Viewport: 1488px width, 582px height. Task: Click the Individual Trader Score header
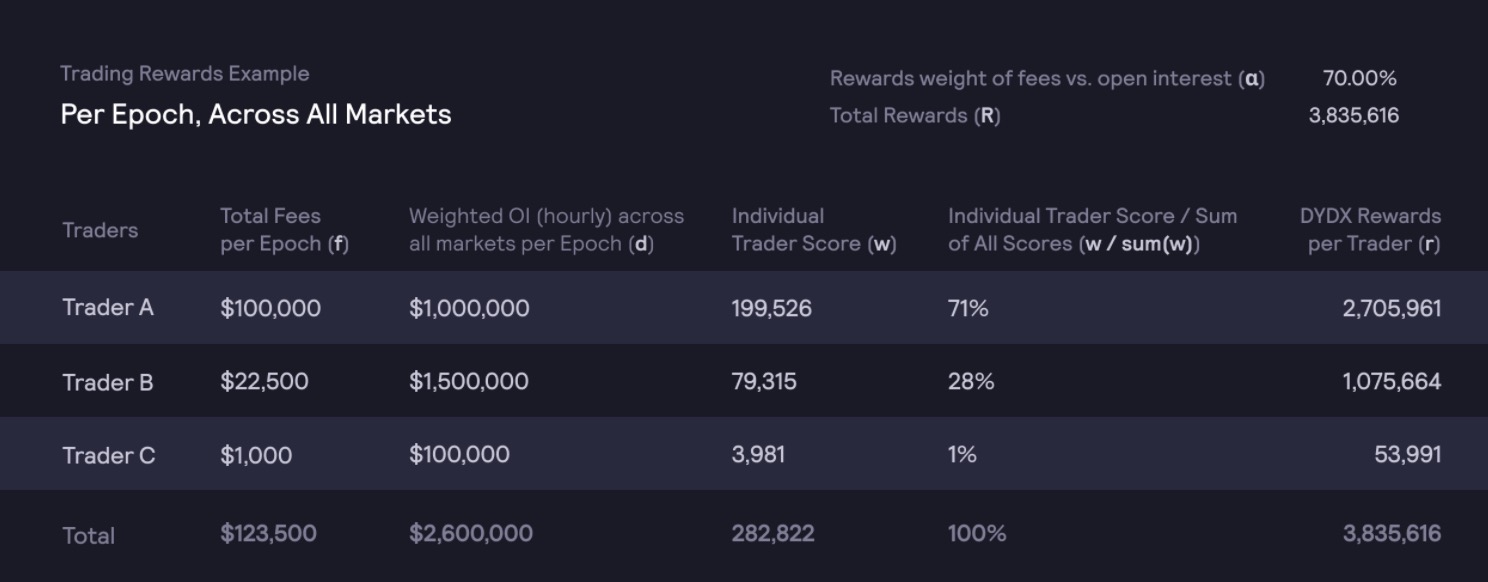click(x=814, y=230)
